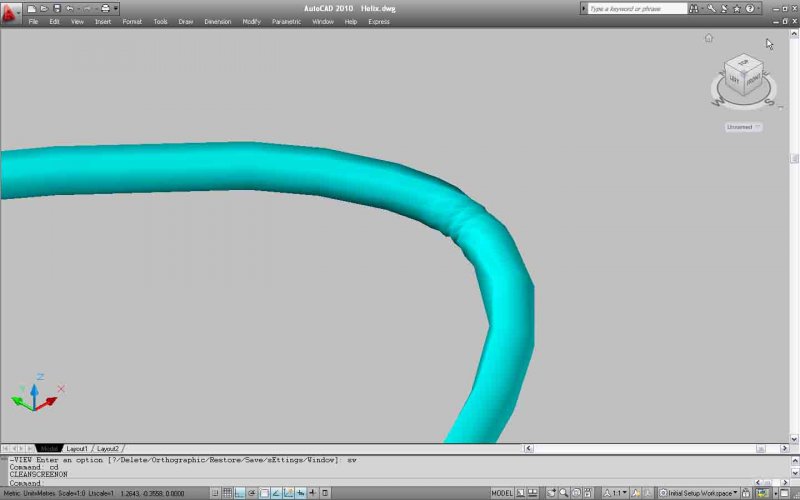
Task: Open the Help menu
Action: pyautogui.click(x=351, y=22)
